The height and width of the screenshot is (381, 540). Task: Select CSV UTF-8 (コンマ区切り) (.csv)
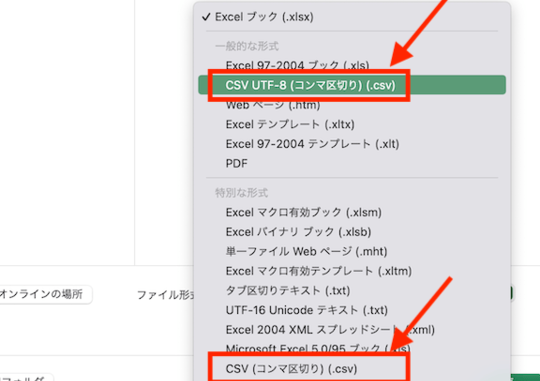(x=352, y=85)
